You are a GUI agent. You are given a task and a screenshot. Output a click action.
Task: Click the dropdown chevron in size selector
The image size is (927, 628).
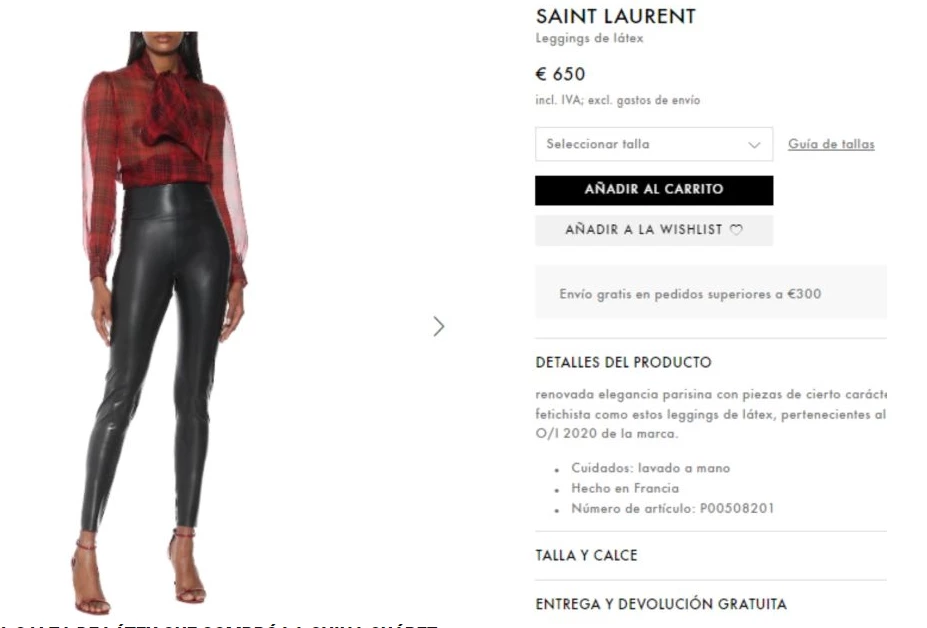(754, 145)
